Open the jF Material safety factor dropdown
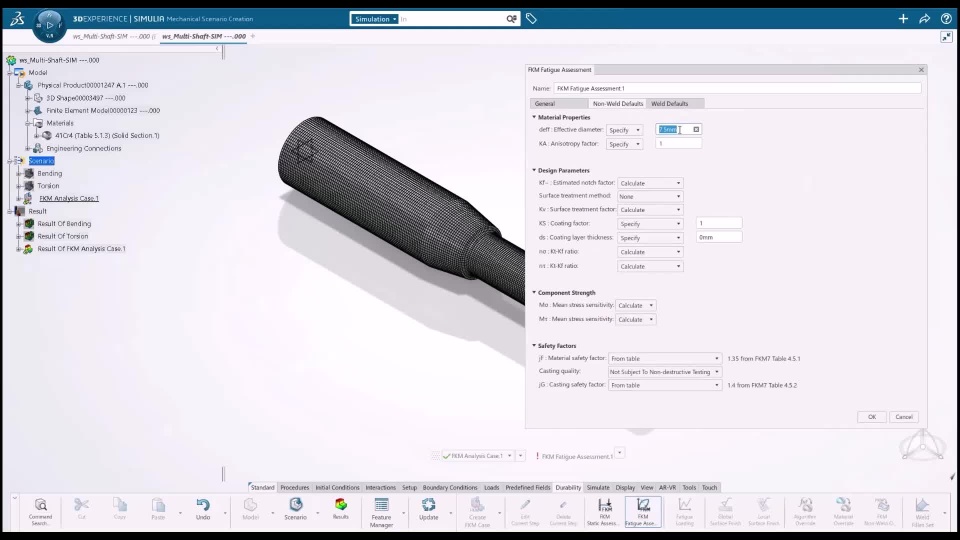This screenshot has height=540, width=960. (x=665, y=359)
